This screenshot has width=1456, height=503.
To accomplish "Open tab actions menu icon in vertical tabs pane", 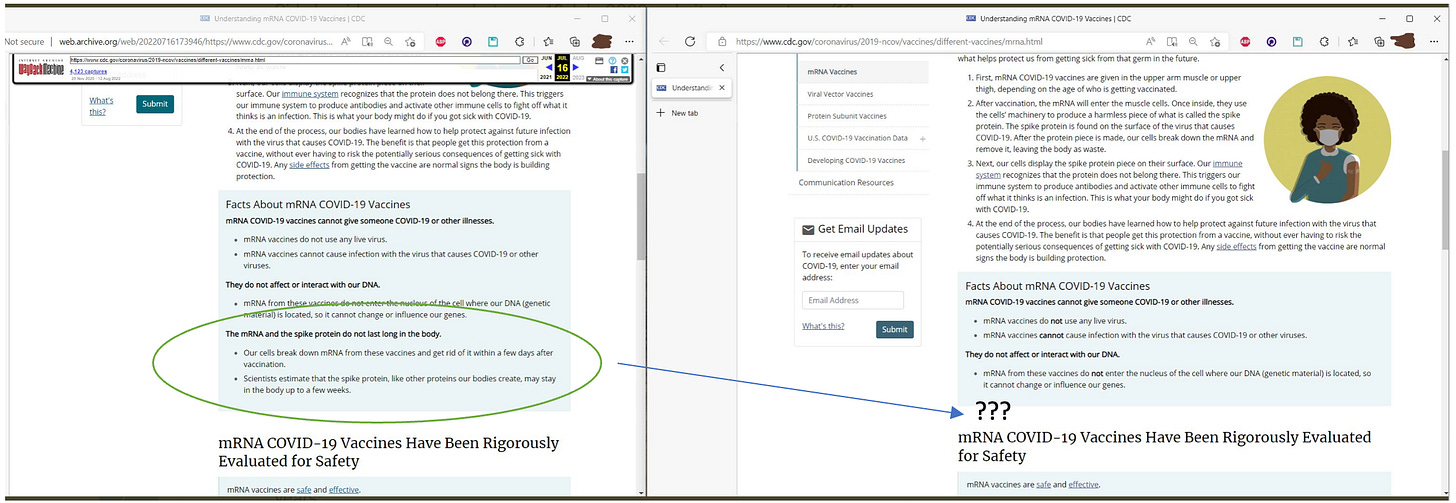I will 662,67.
